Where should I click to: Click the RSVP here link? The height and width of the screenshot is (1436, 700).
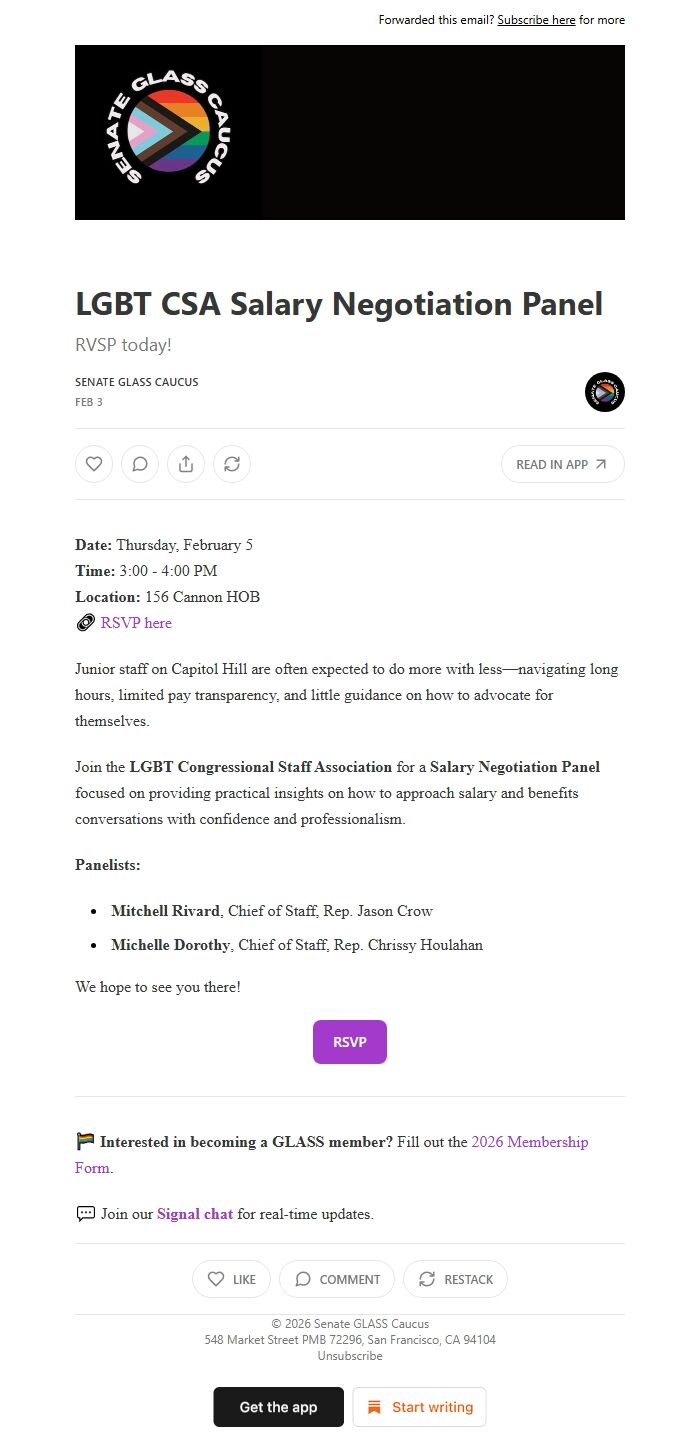(x=136, y=622)
